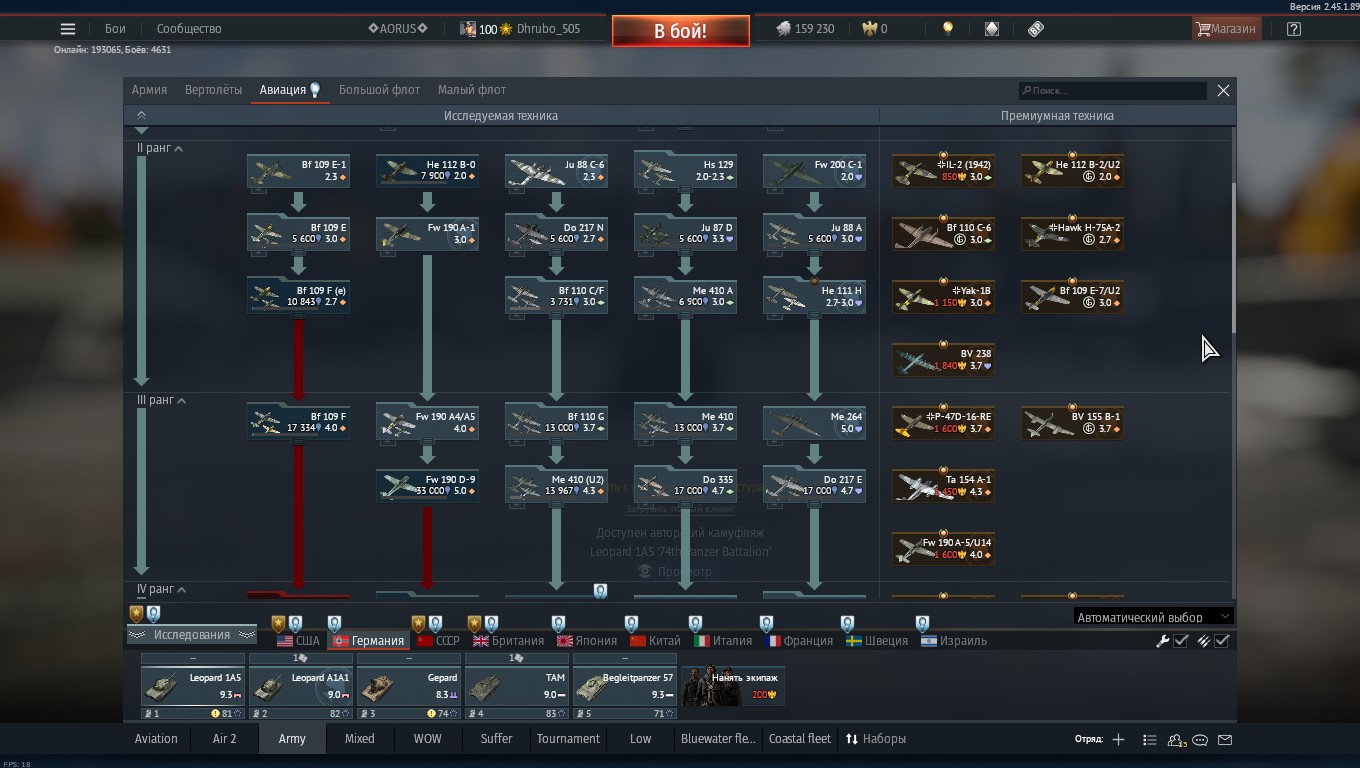Open the squad list icon
The image size is (1360, 768).
click(1149, 739)
